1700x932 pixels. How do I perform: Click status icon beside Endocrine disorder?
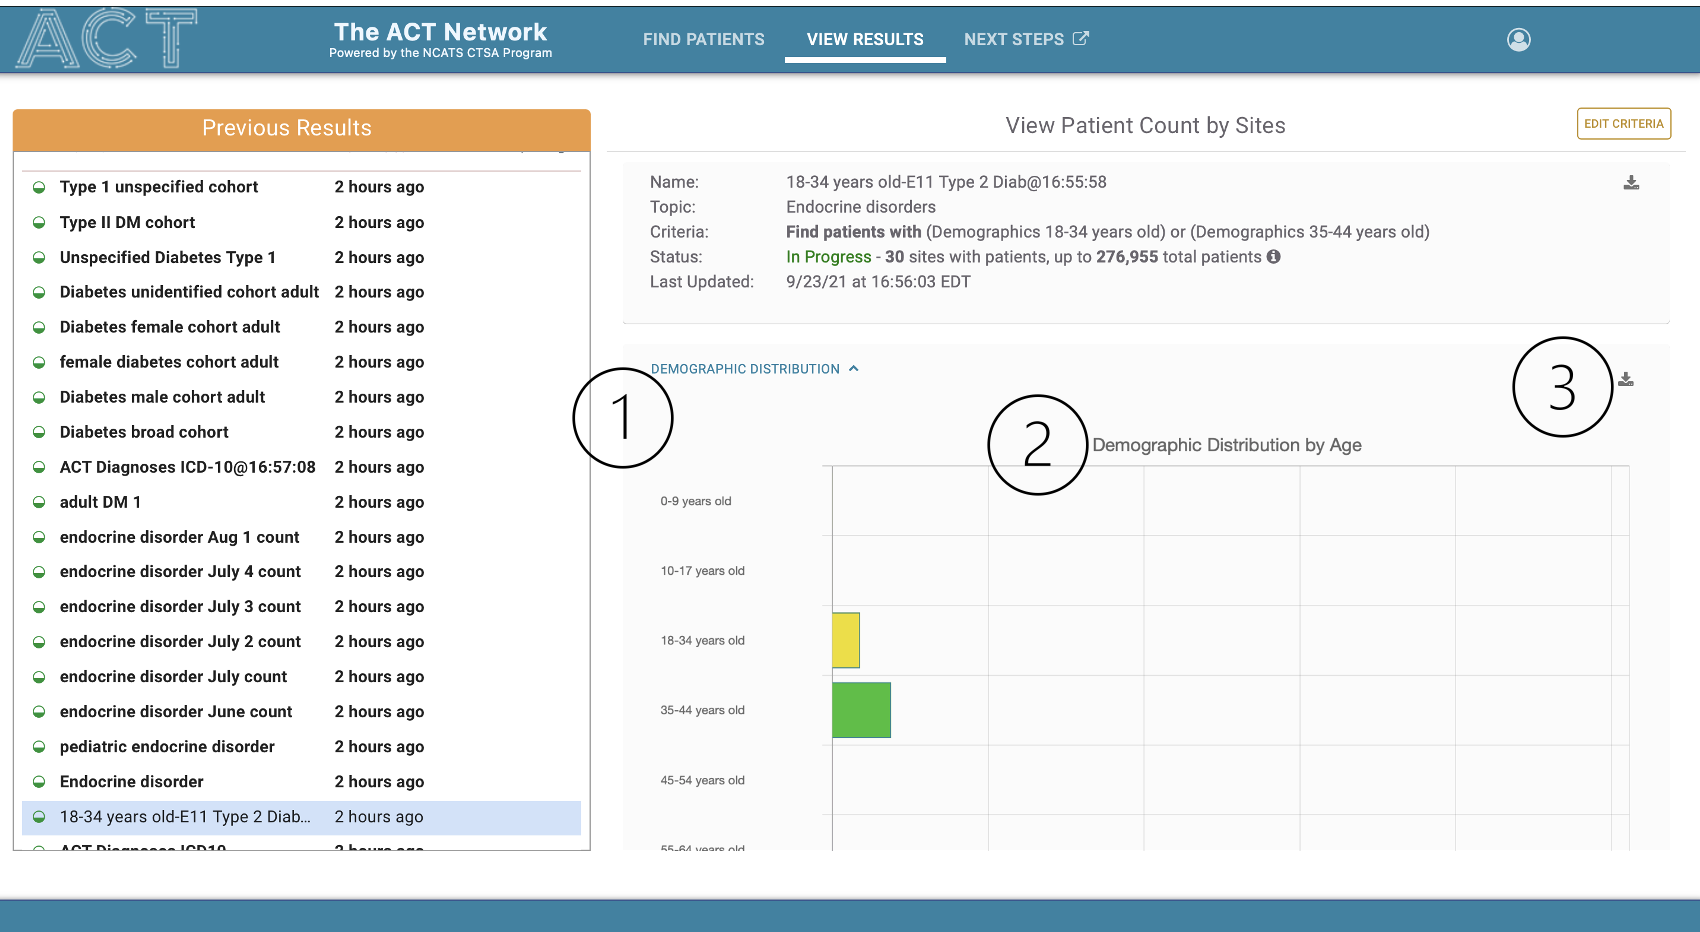click(x=39, y=782)
